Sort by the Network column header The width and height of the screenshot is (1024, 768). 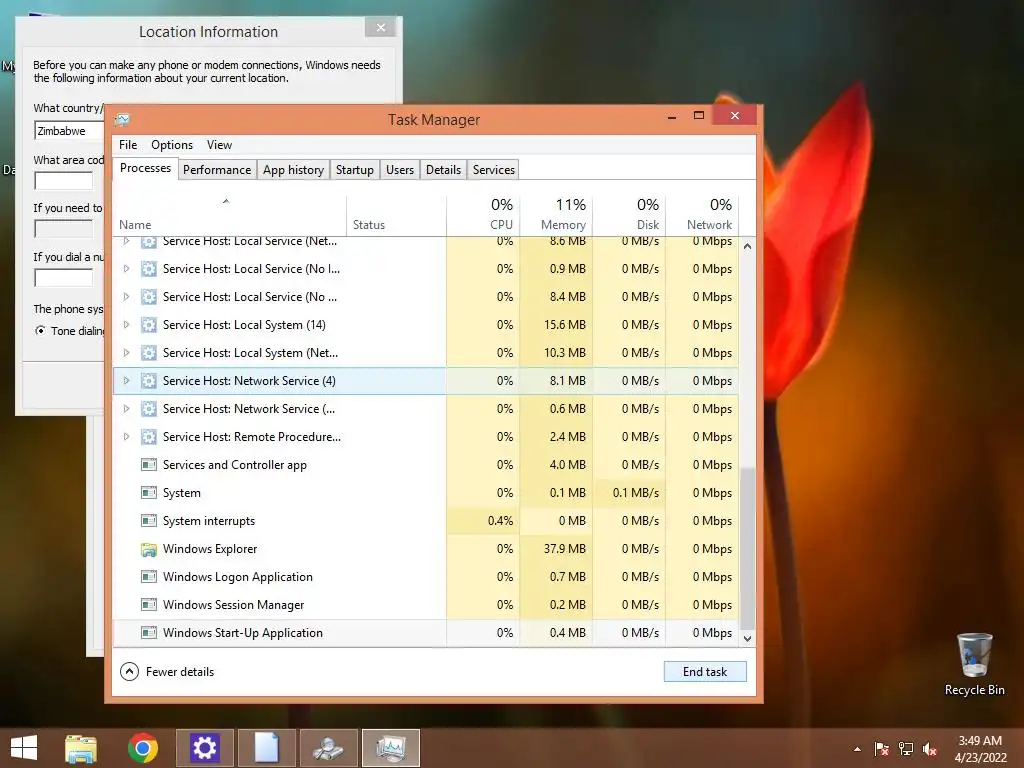tap(703, 216)
